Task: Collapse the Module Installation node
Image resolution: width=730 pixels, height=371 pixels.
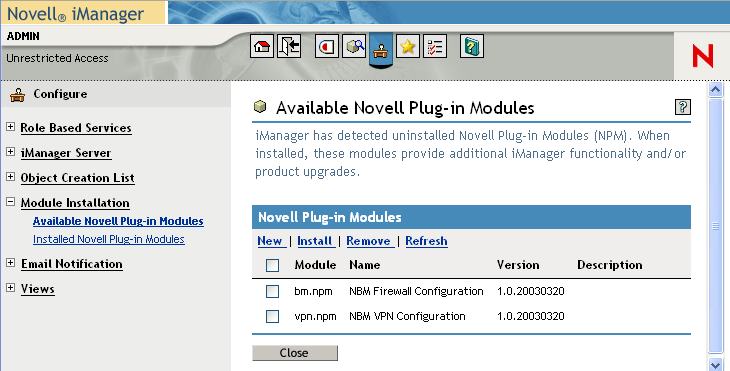Action: [10, 202]
